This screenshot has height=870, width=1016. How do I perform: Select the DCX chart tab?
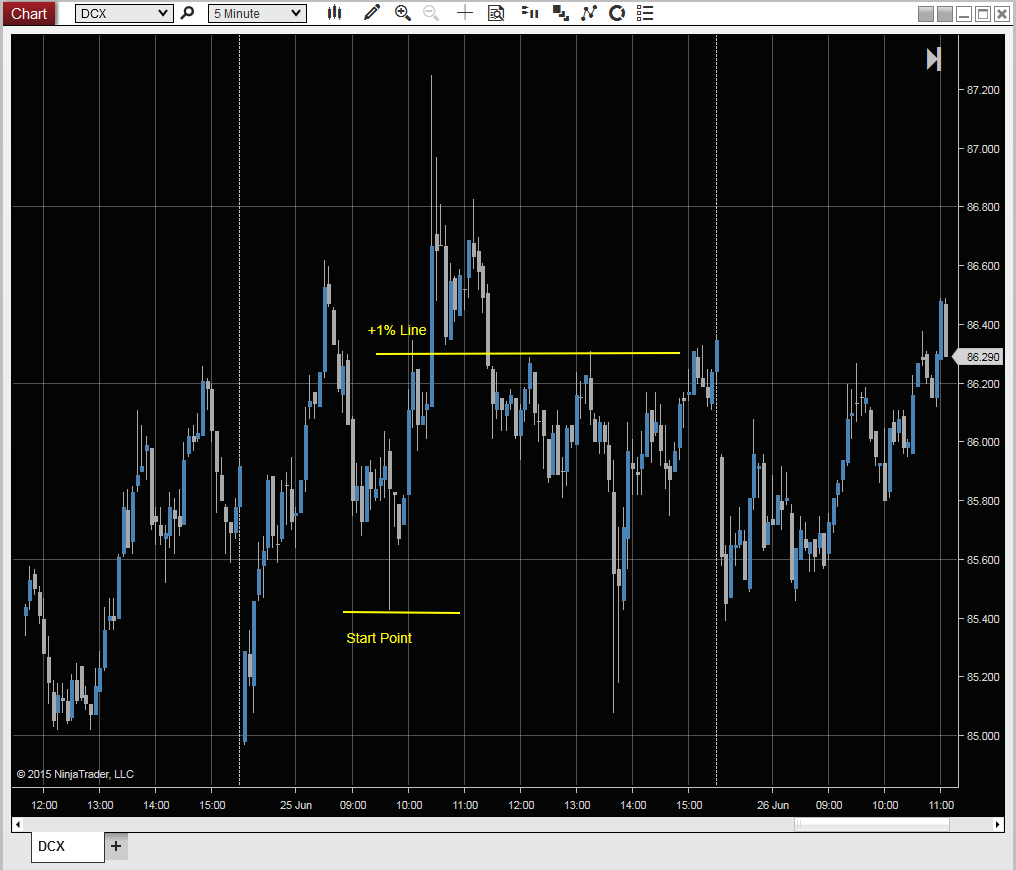coord(67,847)
